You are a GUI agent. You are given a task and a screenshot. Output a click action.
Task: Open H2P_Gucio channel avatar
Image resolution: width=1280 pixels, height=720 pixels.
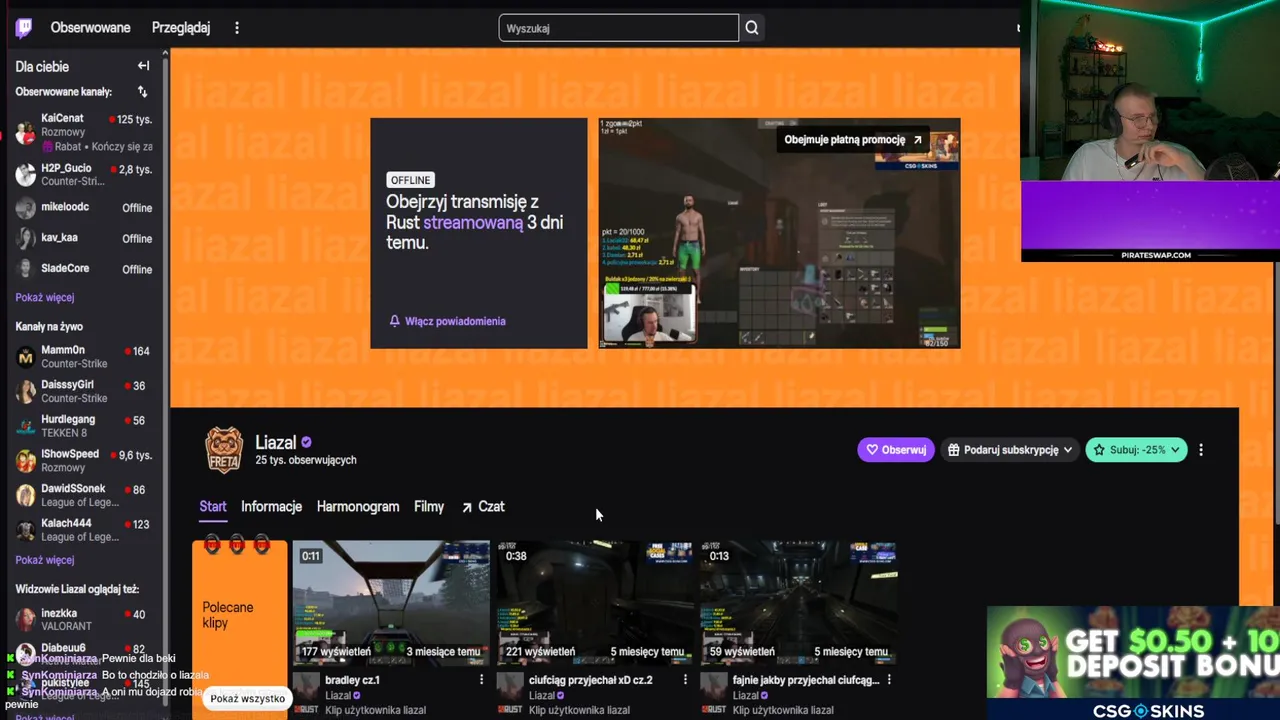click(x=26, y=175)
